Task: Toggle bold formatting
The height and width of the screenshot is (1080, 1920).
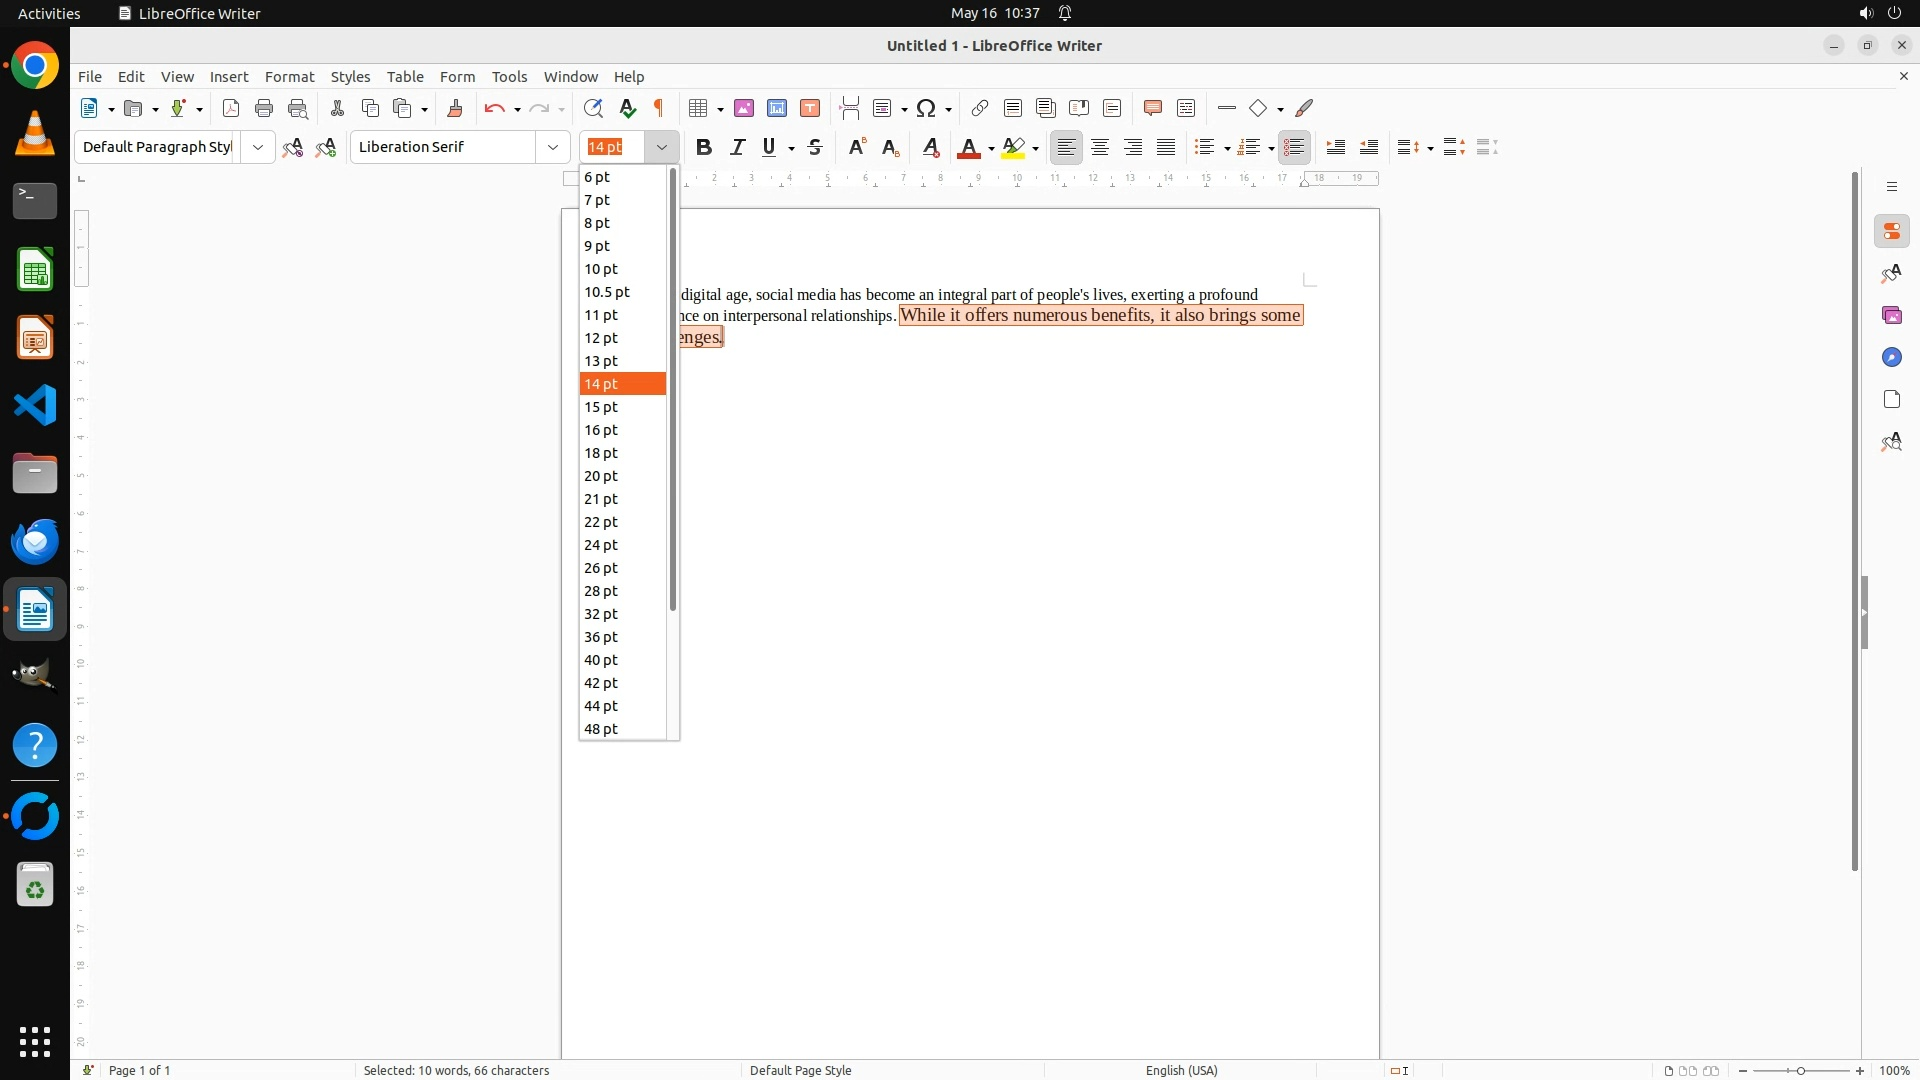Action: coord(704,147)
